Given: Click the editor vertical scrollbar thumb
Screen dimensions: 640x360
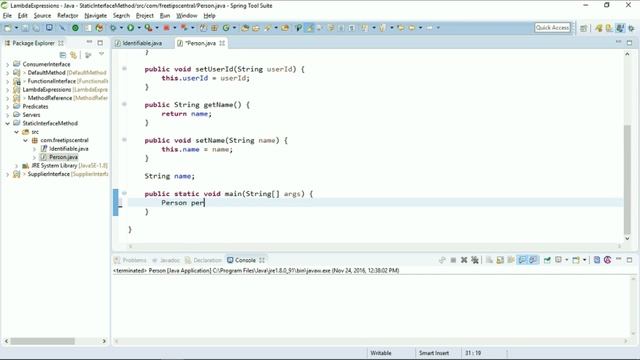Looking at the screenshot, I should coord(627,180).
